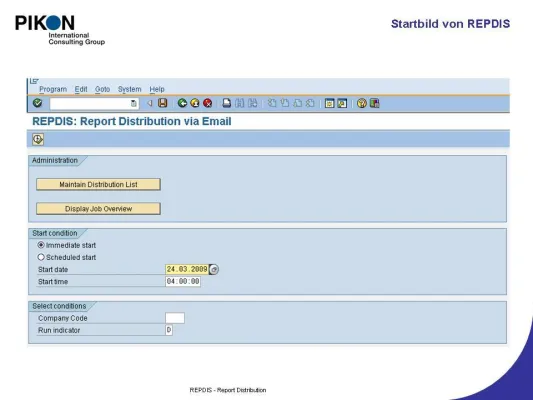Click the Administration group box label

pyautogui.click(x=55, y=160)
